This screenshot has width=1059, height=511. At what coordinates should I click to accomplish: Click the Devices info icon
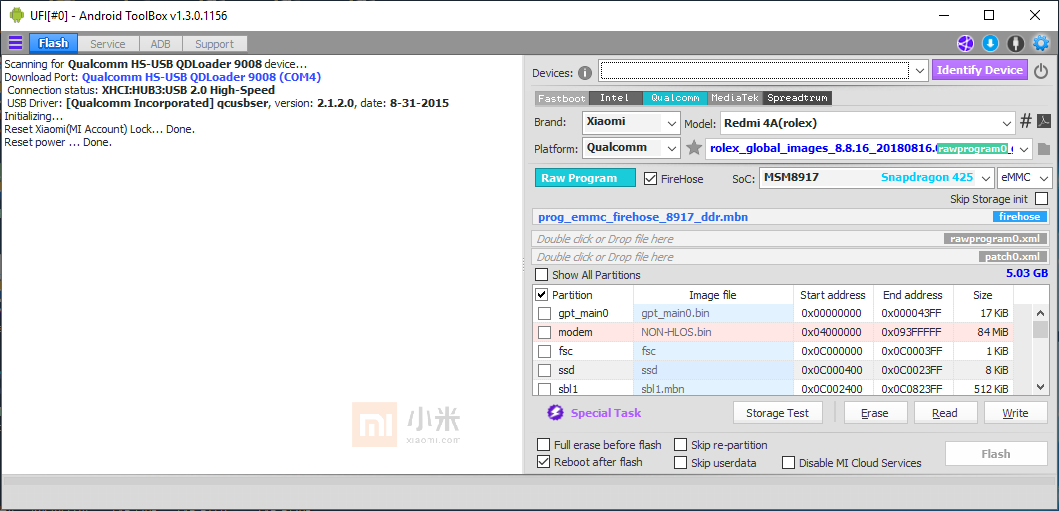click(585, 72)
